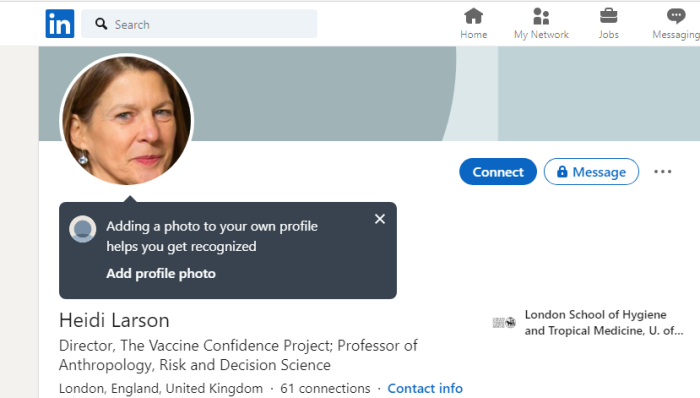Select Add profile photo link
Viewport: 700px width, 398px height.
tap(161, 274)
